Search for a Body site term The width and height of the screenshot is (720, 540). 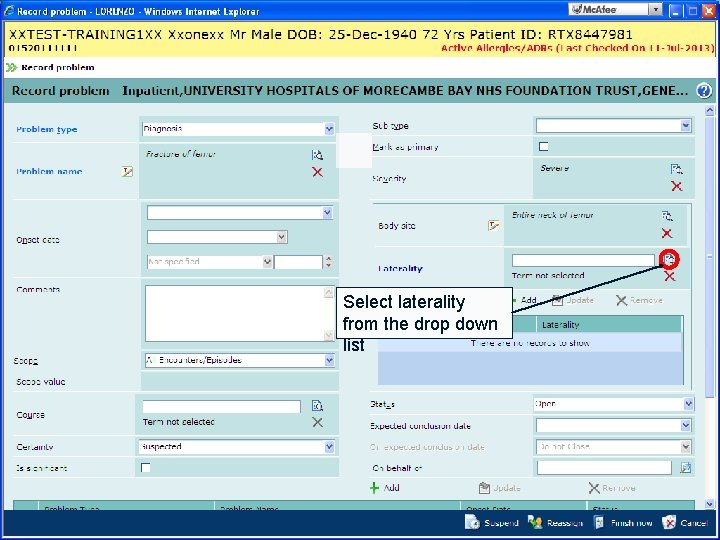point(667,216)
